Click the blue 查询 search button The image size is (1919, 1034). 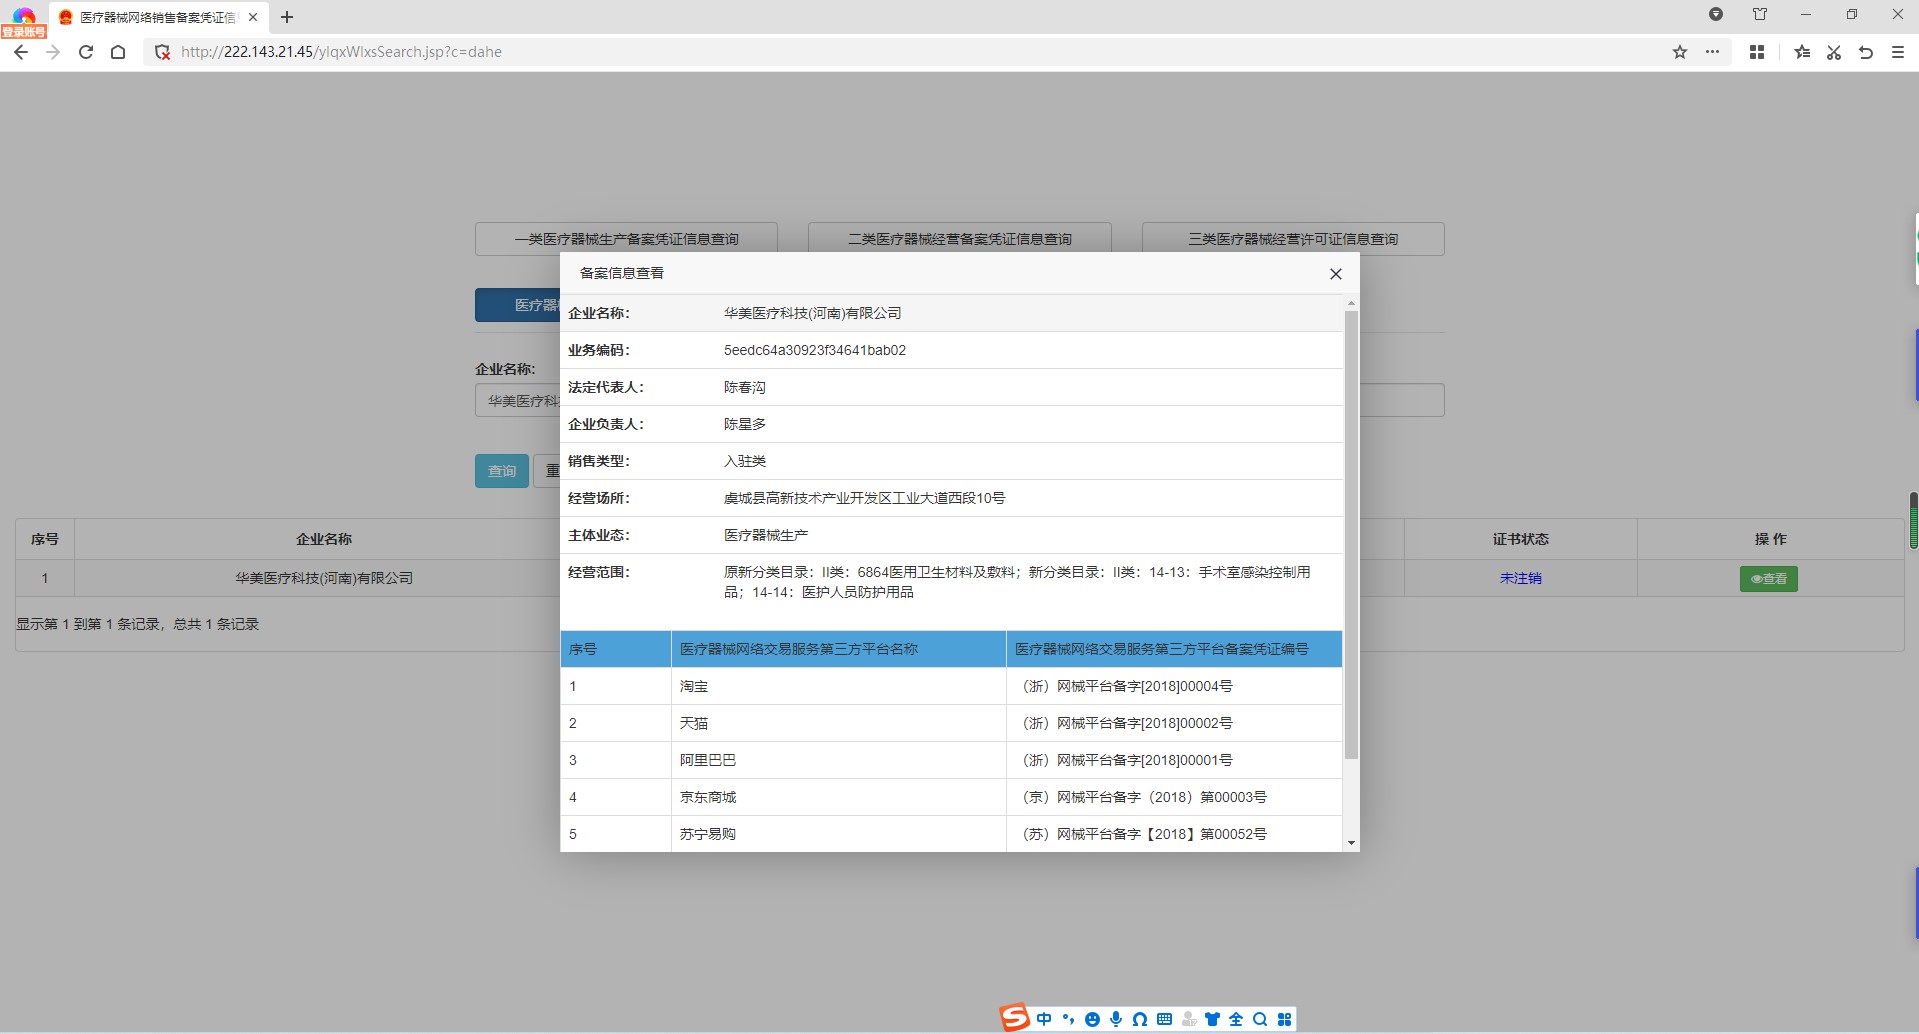pos(502,471)
